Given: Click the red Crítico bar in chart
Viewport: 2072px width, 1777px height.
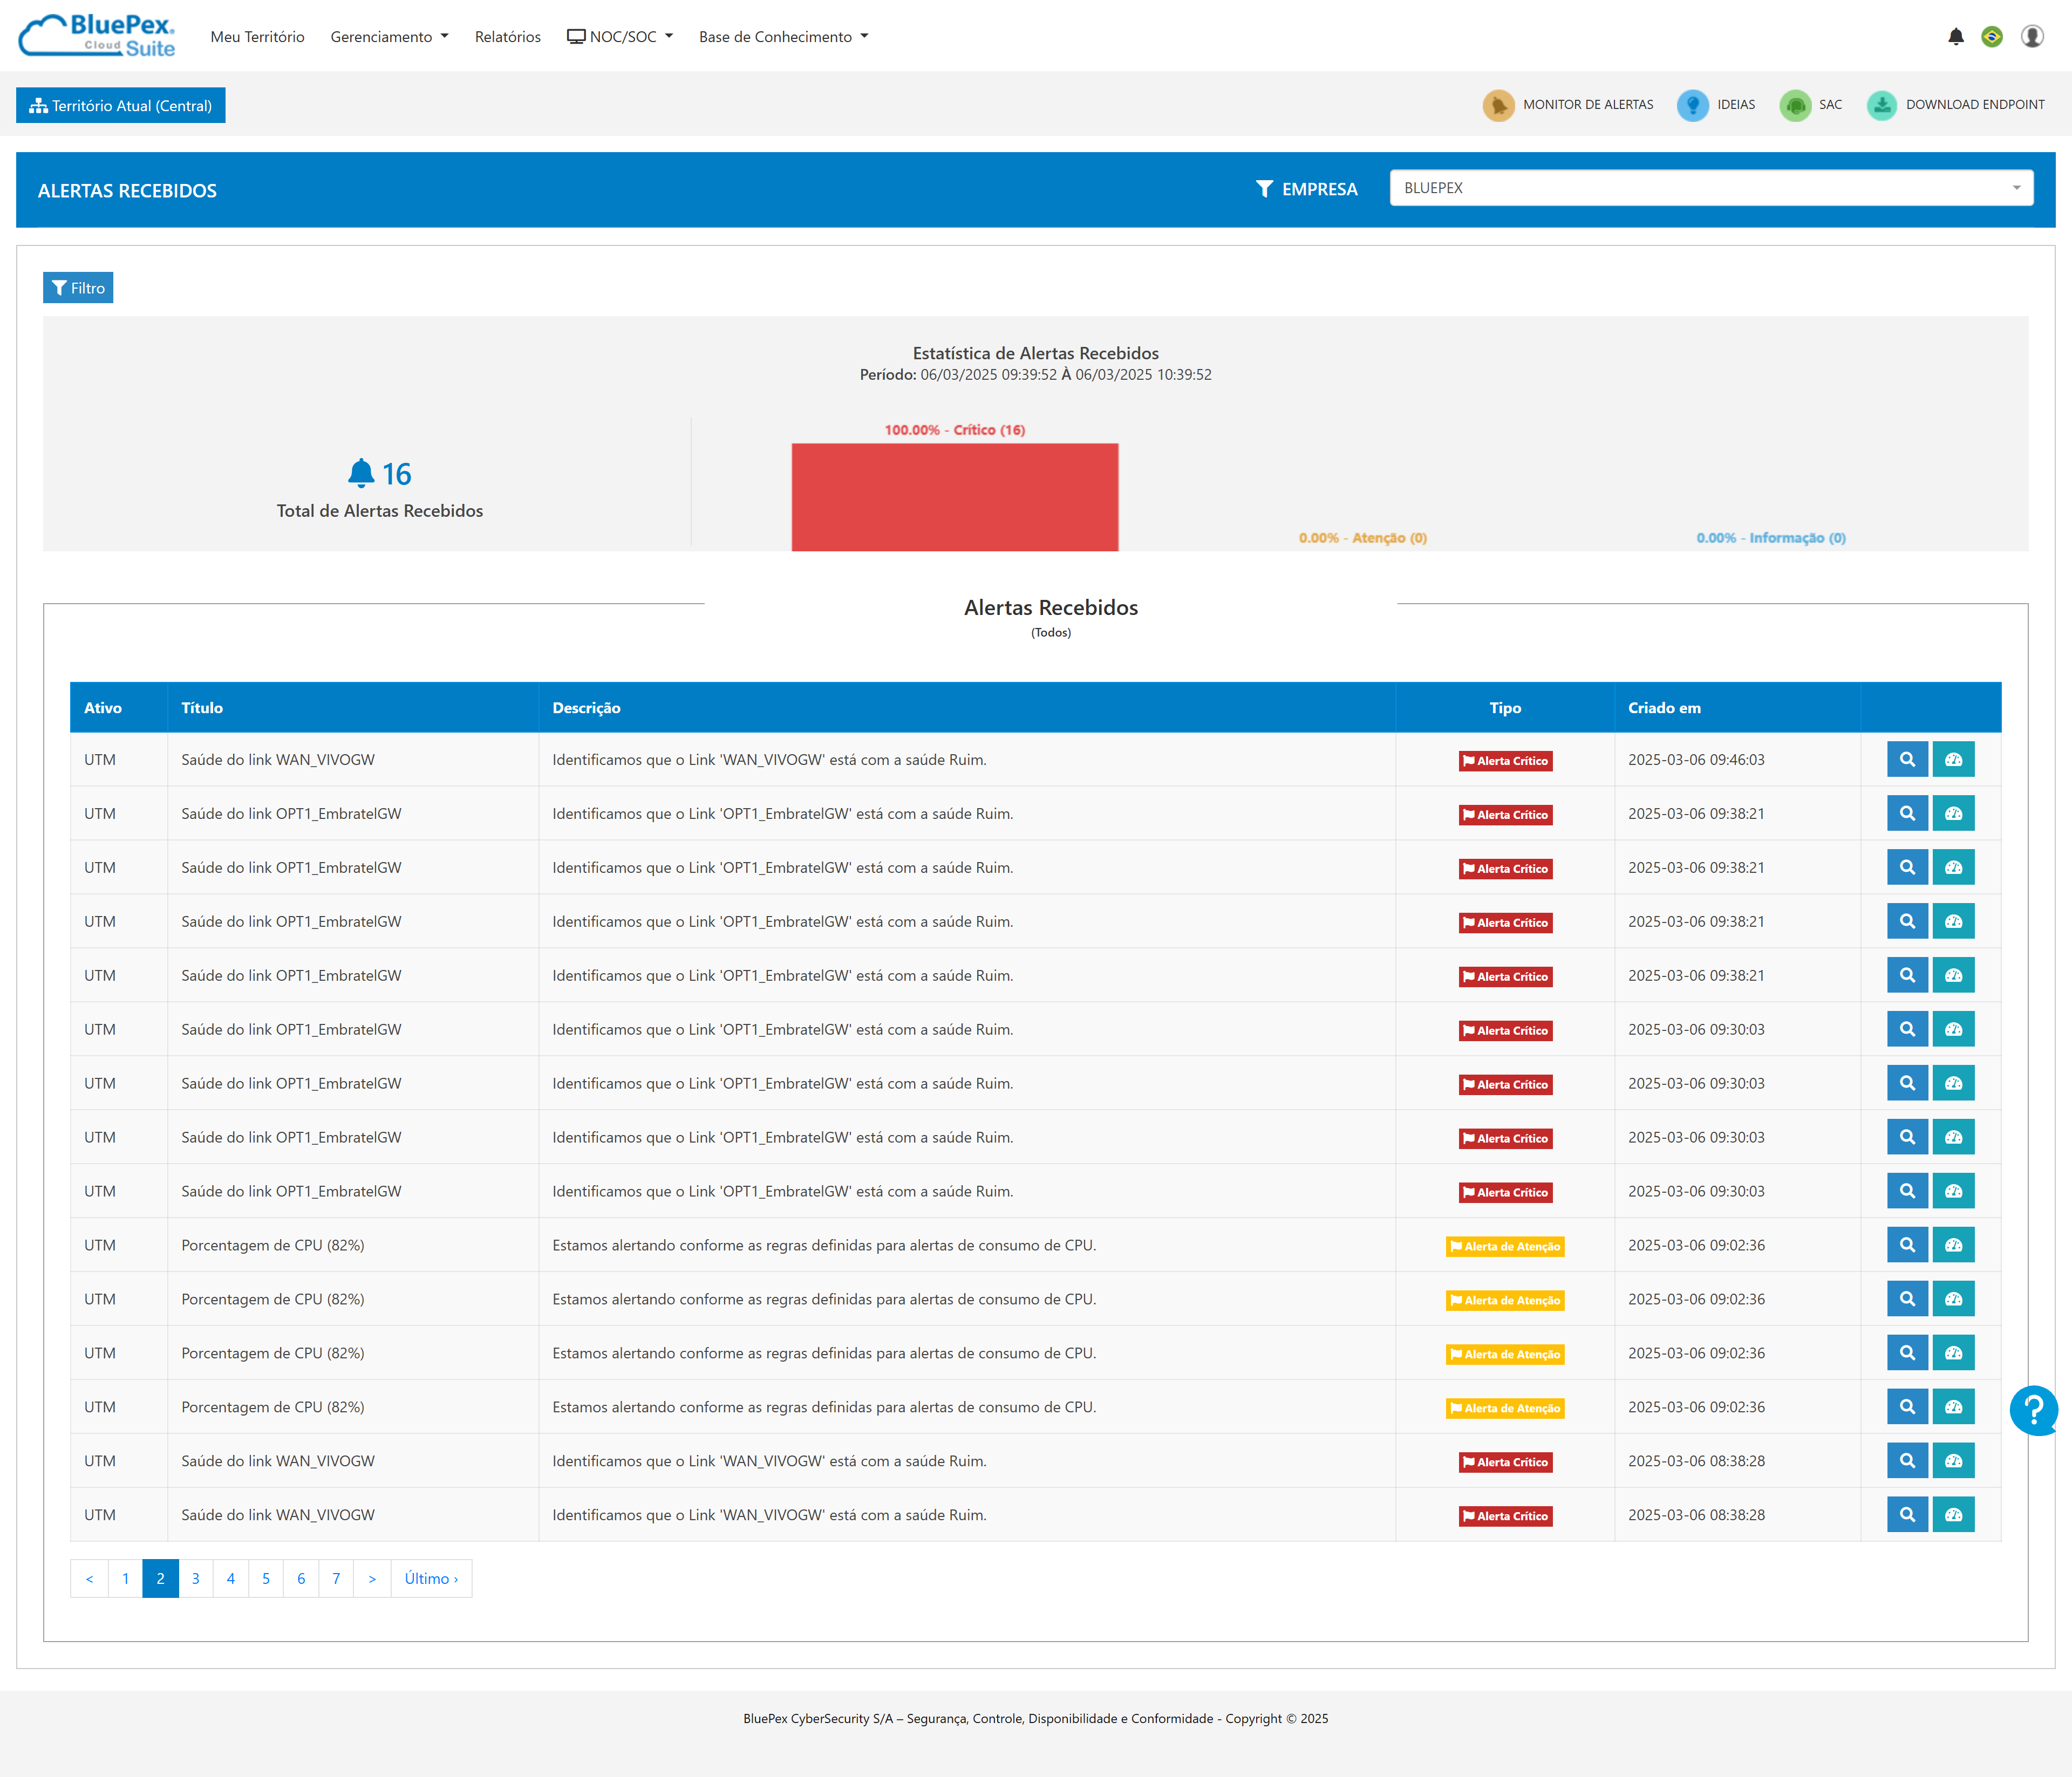Looking at the screenshot, I should click(x=955, y=497).
